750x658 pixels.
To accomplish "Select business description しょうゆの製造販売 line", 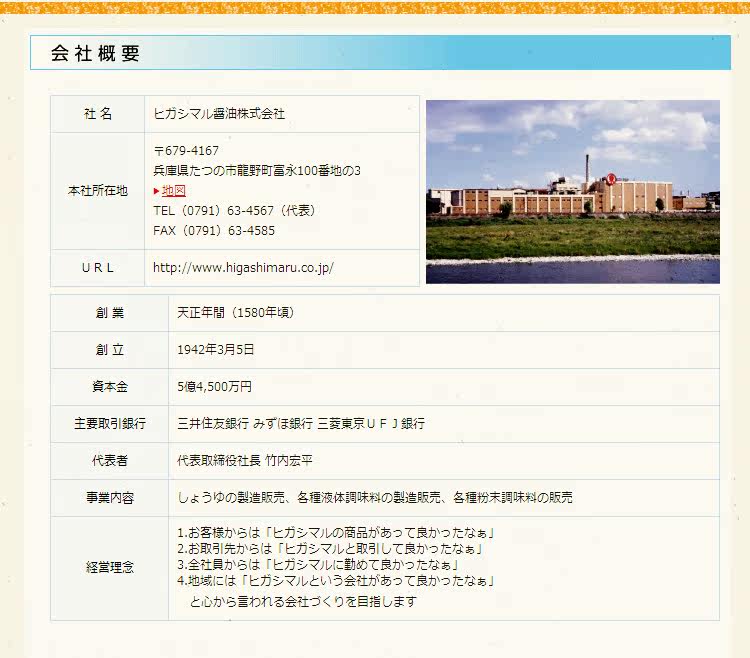I will pos(375,498).
